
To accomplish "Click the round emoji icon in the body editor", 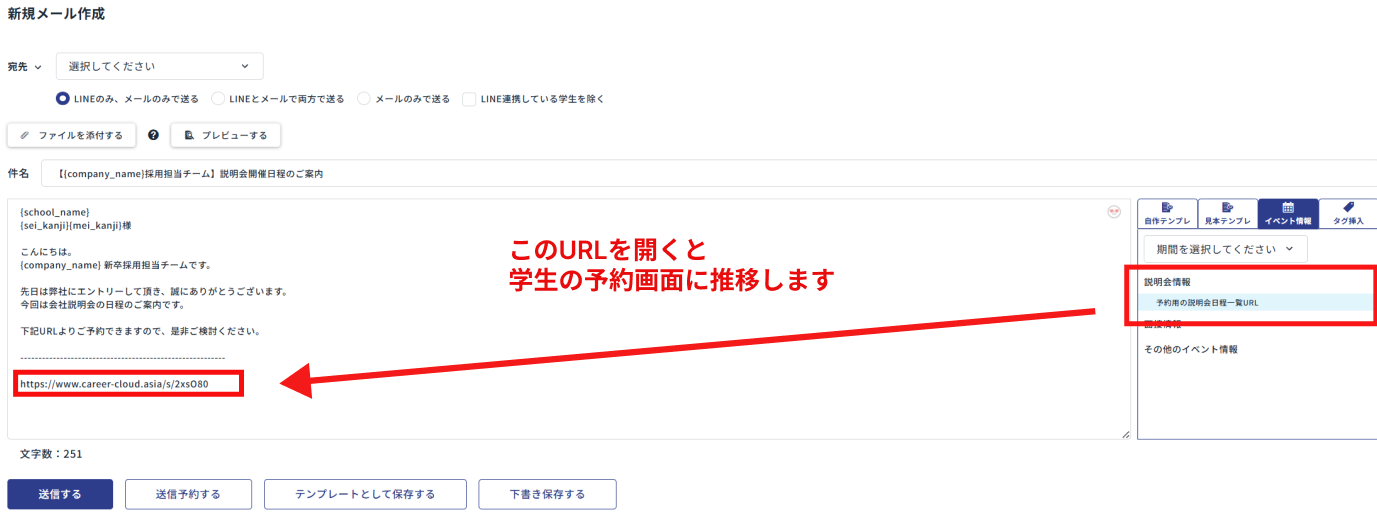I will click(x=1114, y=212).
